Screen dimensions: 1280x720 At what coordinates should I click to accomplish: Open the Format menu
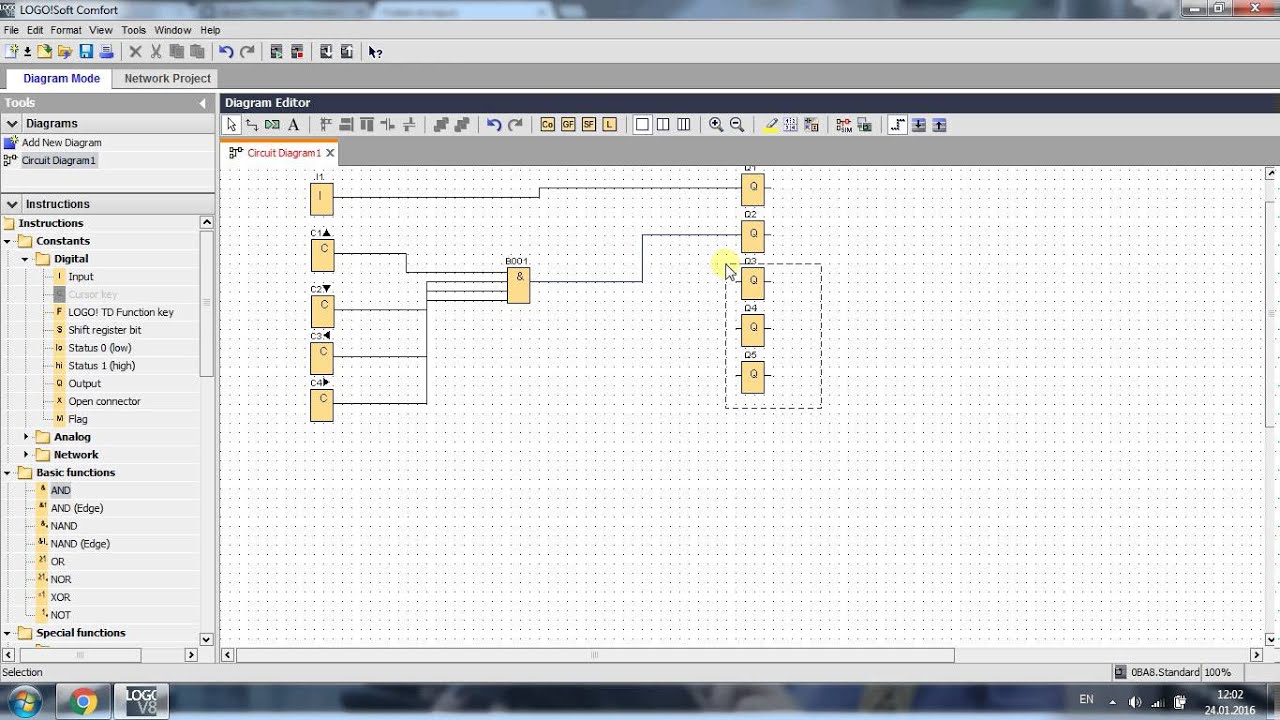(66, 30)
